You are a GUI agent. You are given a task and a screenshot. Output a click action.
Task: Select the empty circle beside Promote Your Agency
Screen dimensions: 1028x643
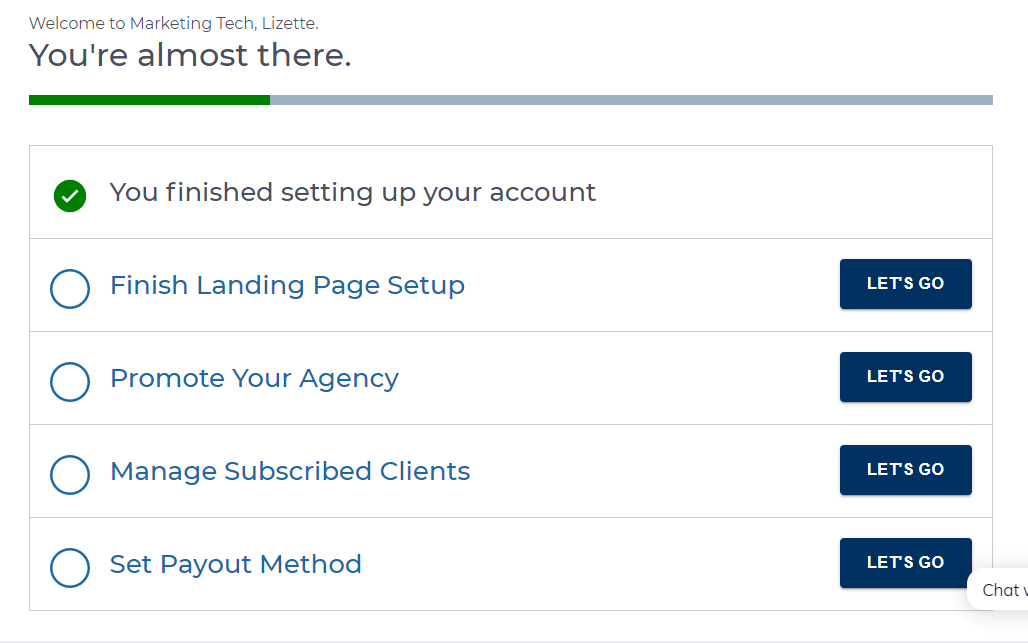click(69, 381)
